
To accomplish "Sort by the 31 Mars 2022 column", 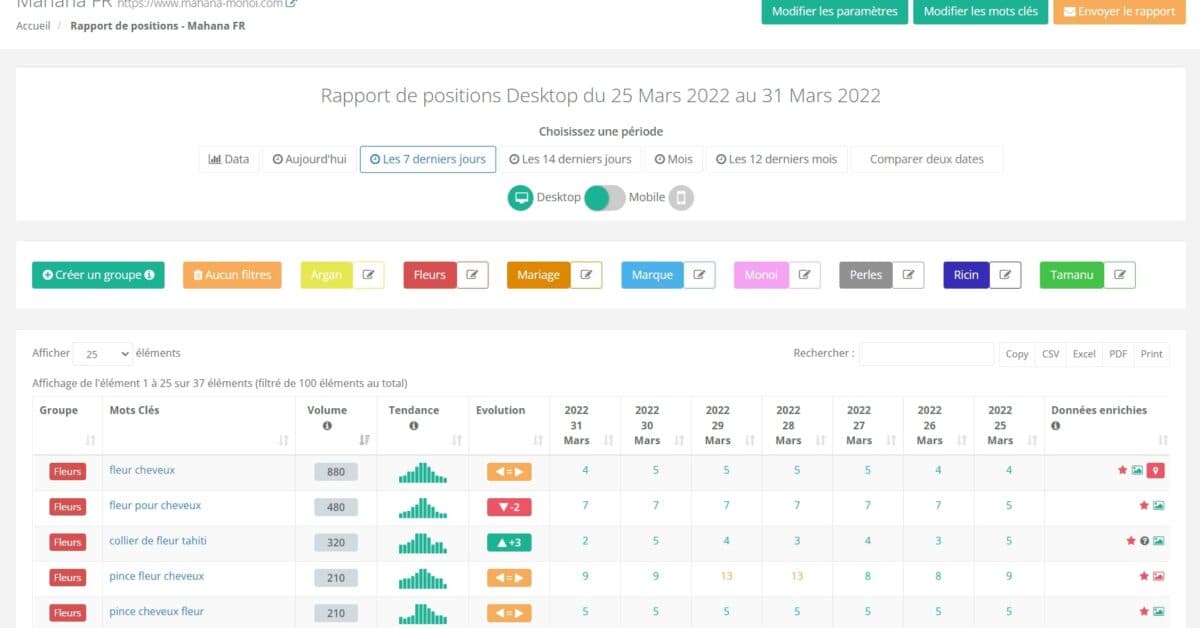I will pos(609,440).
